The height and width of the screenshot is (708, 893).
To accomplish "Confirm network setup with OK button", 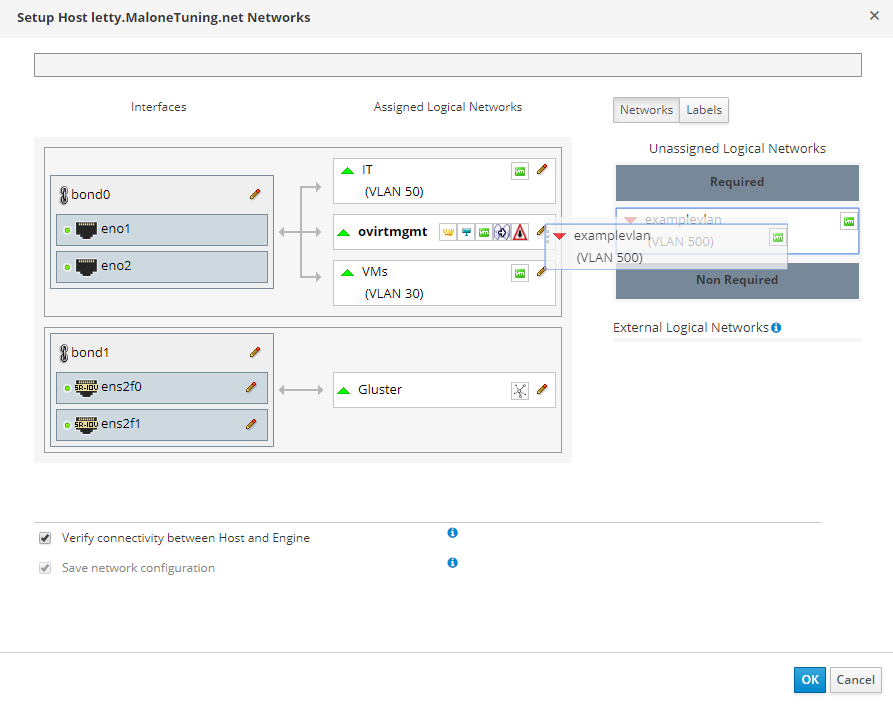I will coord(810,680).
